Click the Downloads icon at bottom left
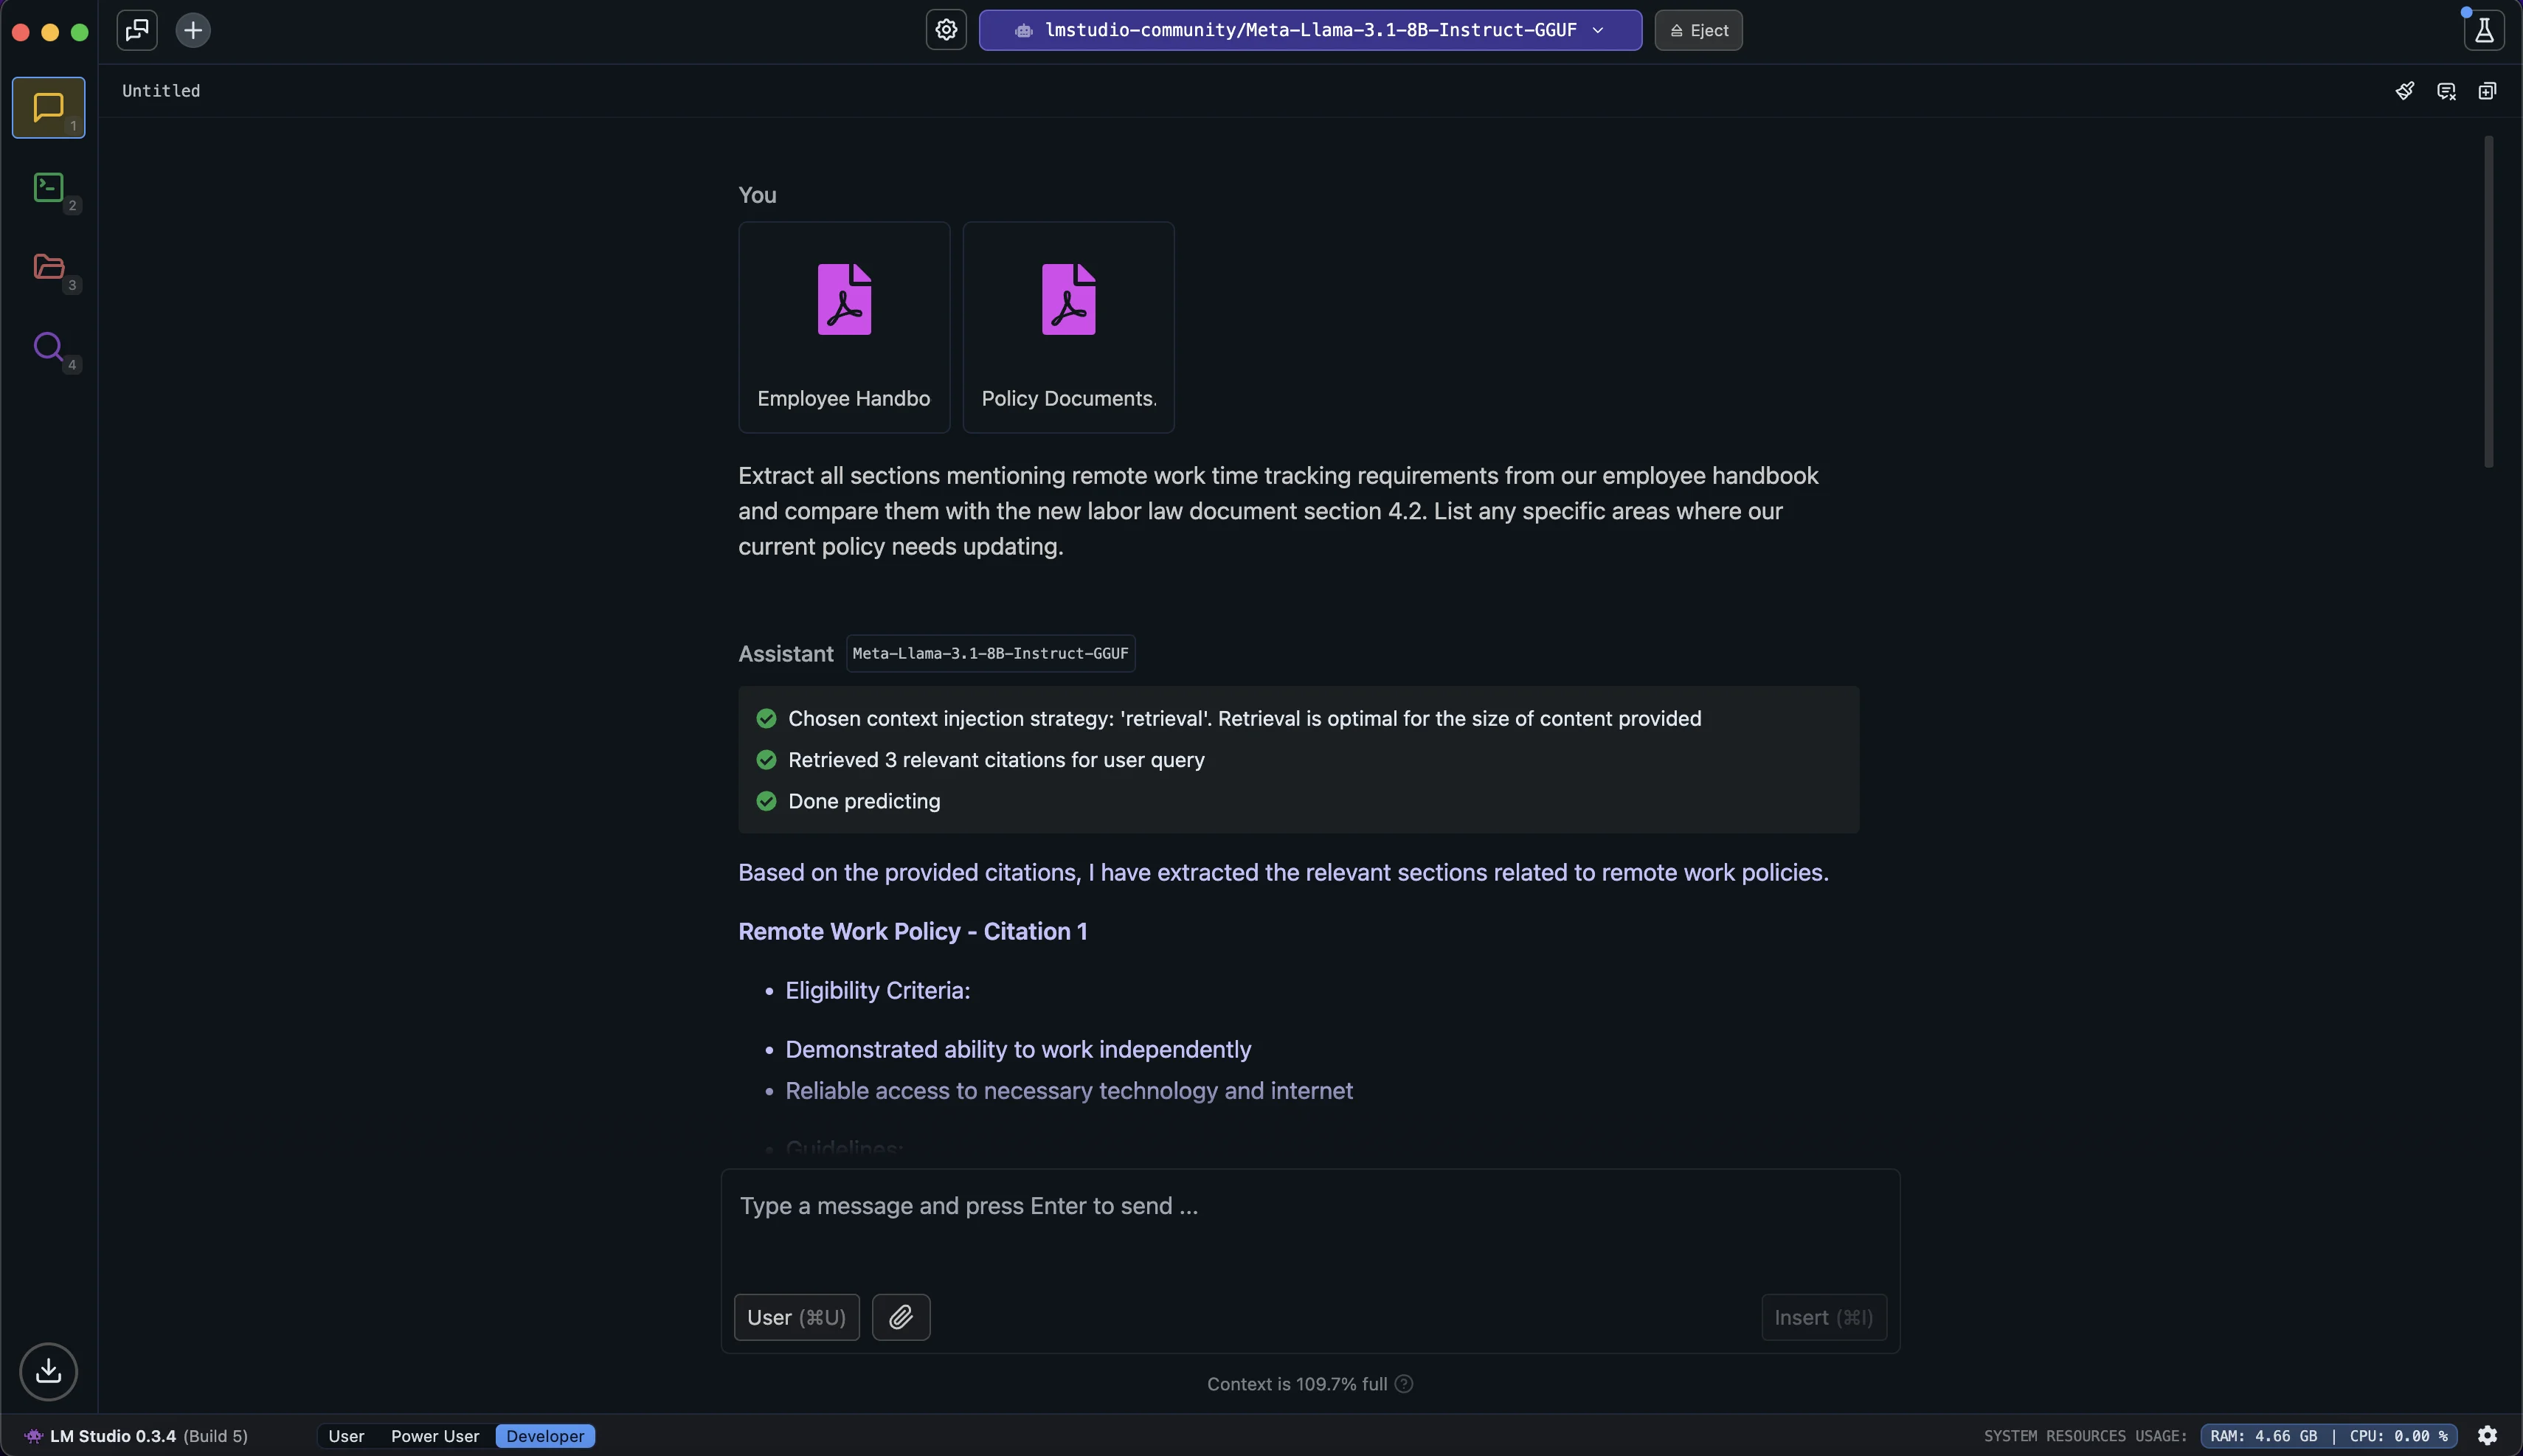This screenshot has height=1456, width=2523. 48,1371
